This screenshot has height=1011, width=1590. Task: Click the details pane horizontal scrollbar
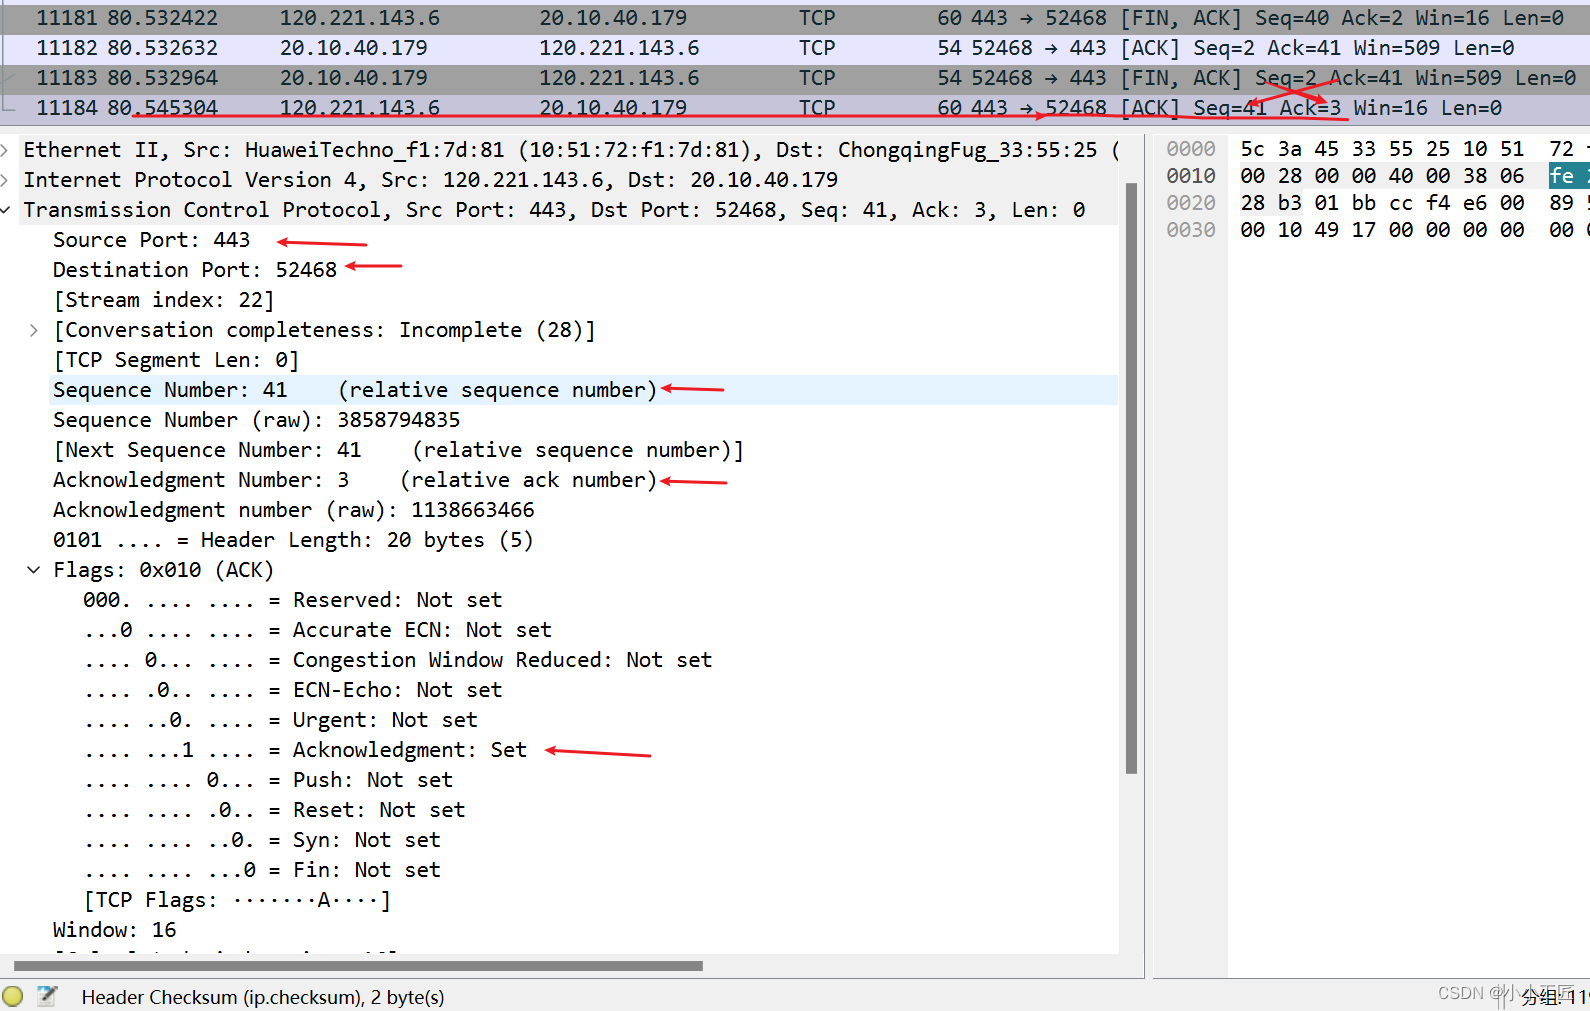pyautogui.click(x=358, y=966)
